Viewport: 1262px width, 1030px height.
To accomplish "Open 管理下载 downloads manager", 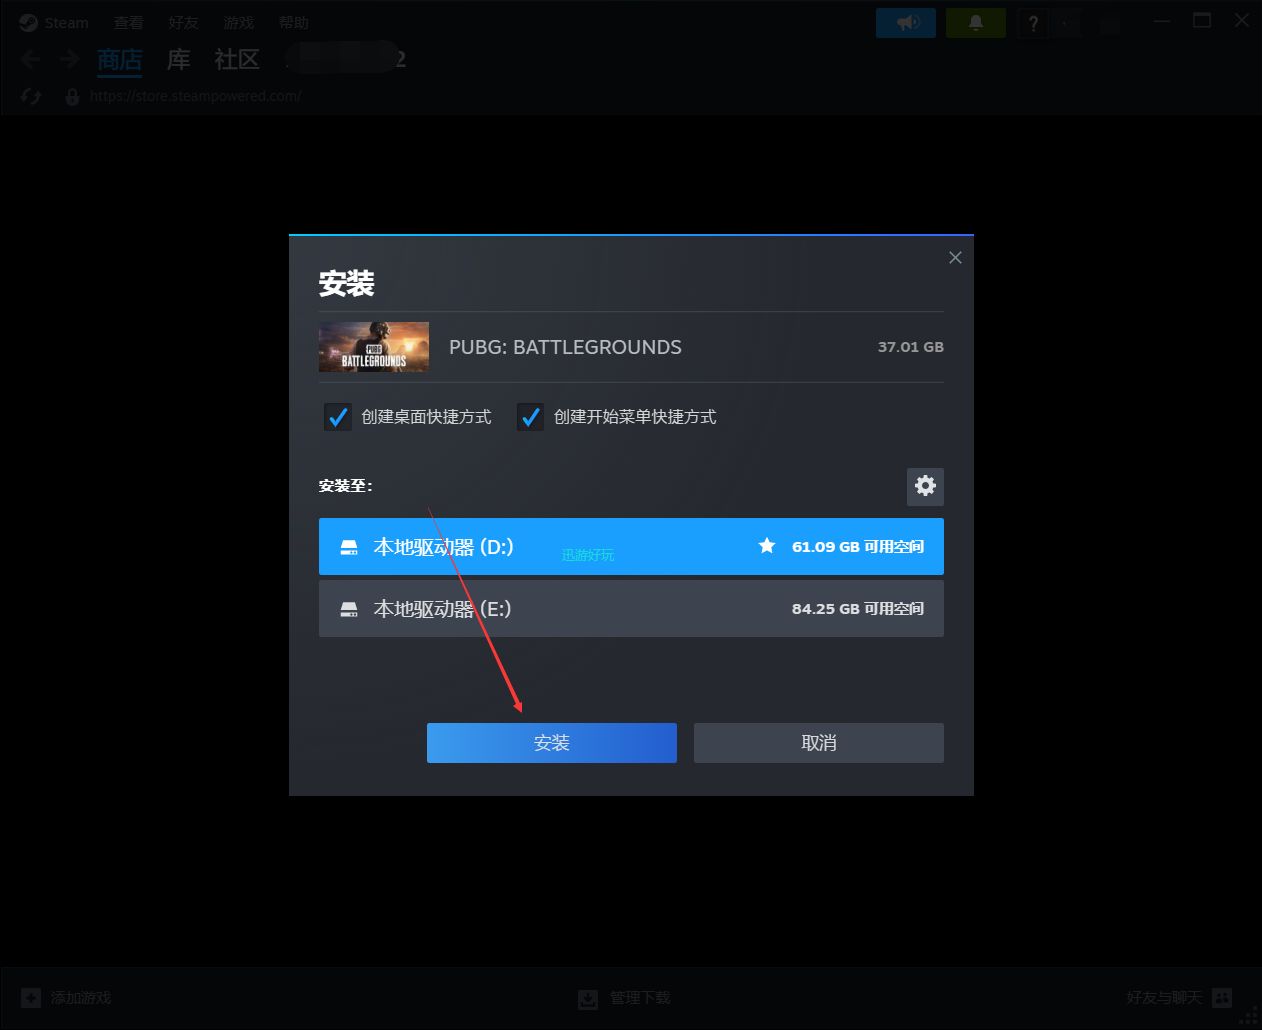I will tap(640, 998).
